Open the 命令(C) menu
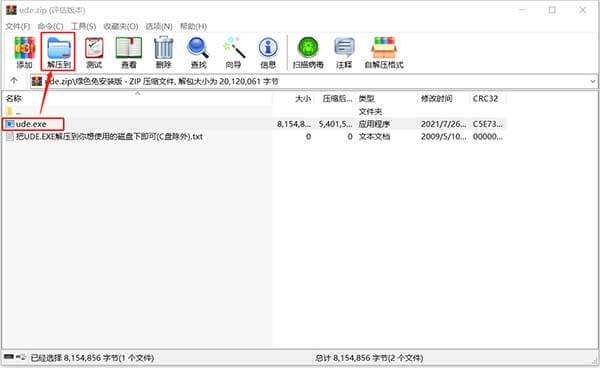The height and width of the screenshot is (368, 600). coord(50,26)
